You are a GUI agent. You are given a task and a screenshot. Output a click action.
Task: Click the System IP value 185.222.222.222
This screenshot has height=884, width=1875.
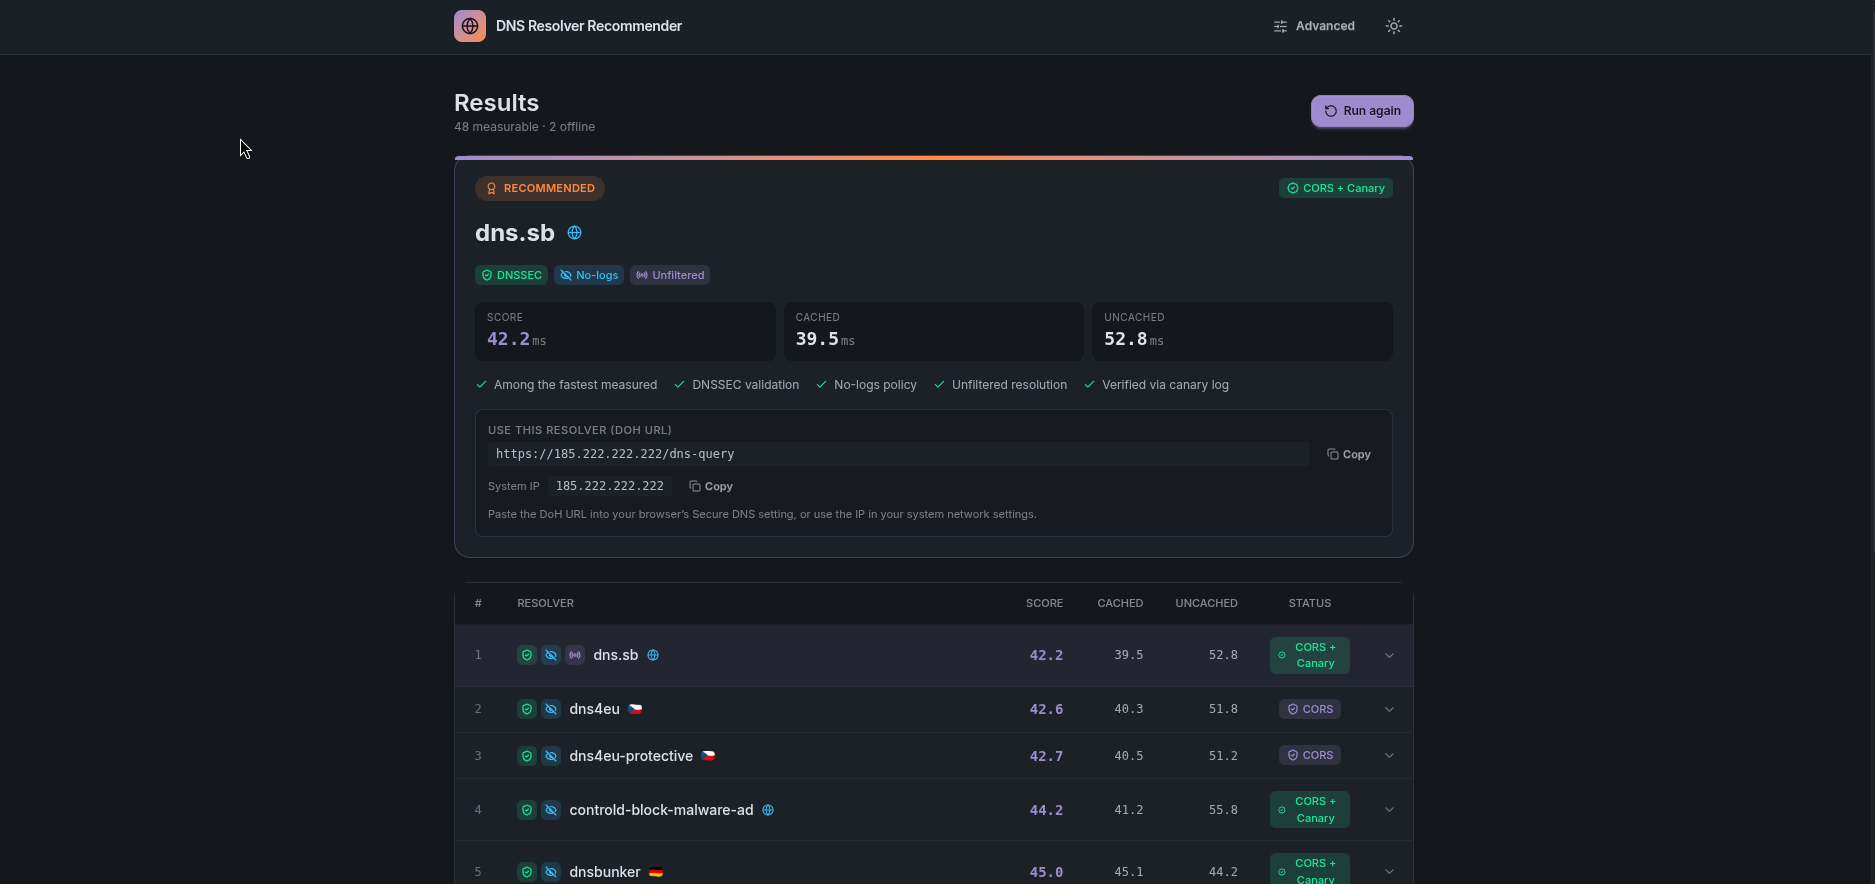click(610, 486)
